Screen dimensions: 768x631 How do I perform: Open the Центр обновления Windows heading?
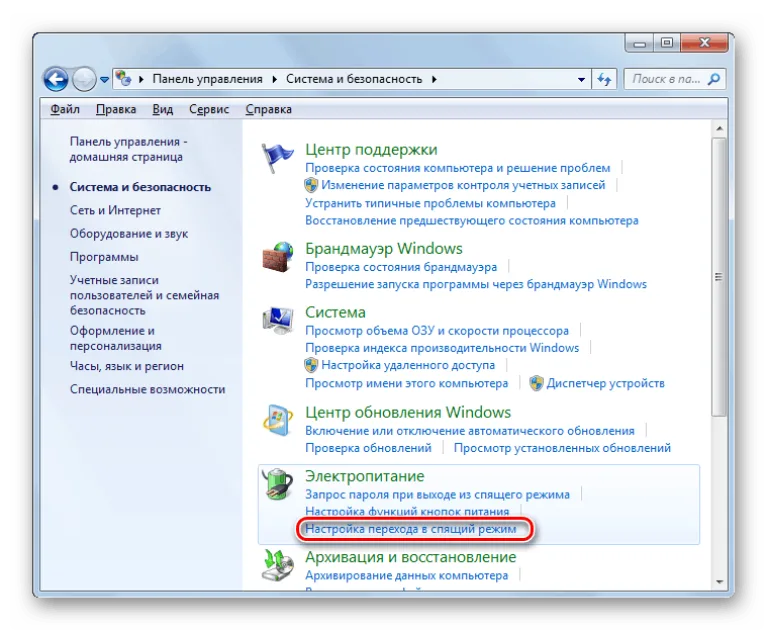click(408, 413)
